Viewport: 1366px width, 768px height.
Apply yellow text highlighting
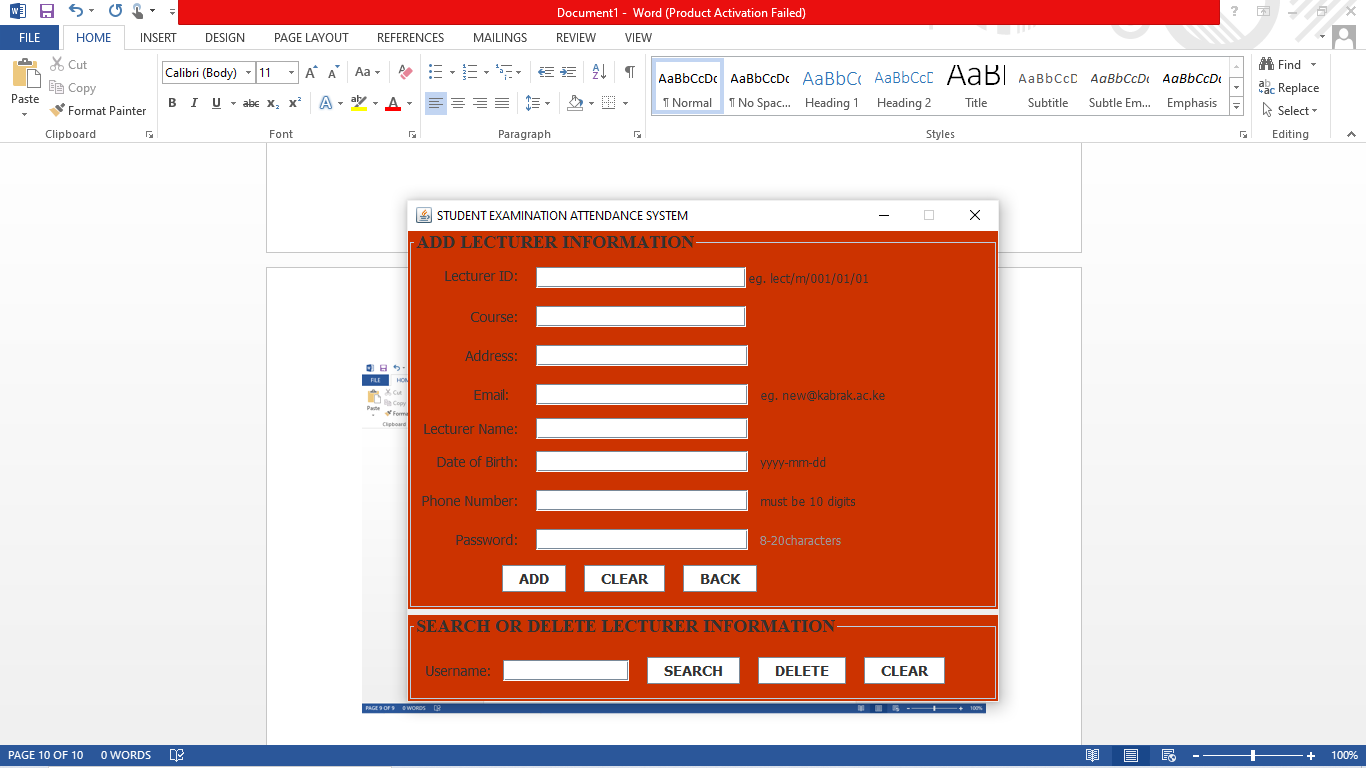(360, 103)
